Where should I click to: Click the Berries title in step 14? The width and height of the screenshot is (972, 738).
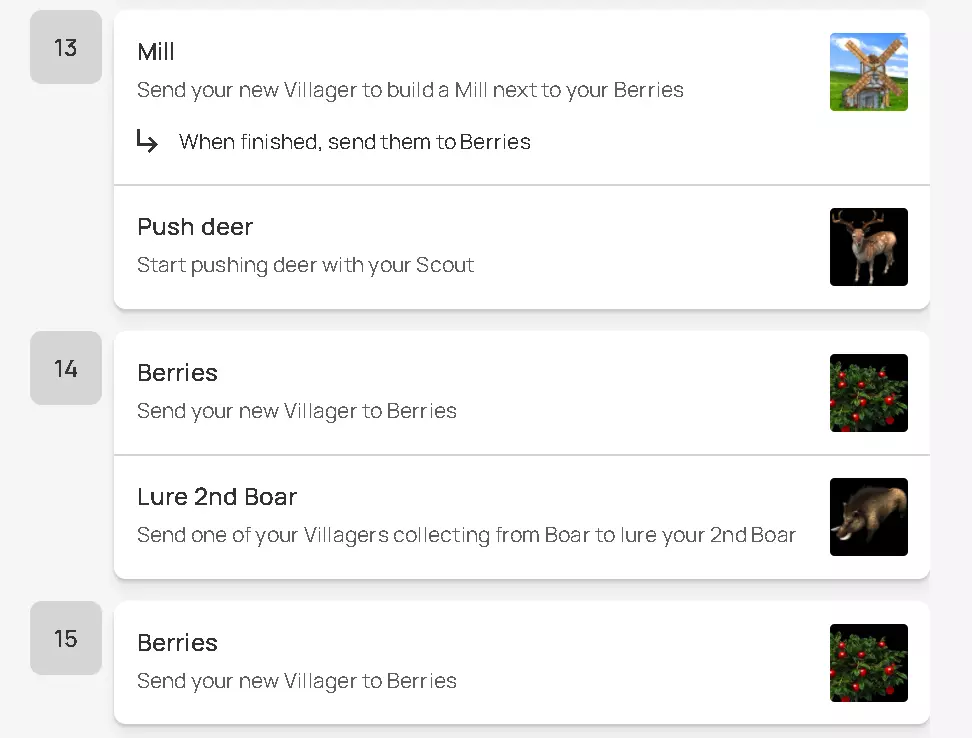point(177,373)
